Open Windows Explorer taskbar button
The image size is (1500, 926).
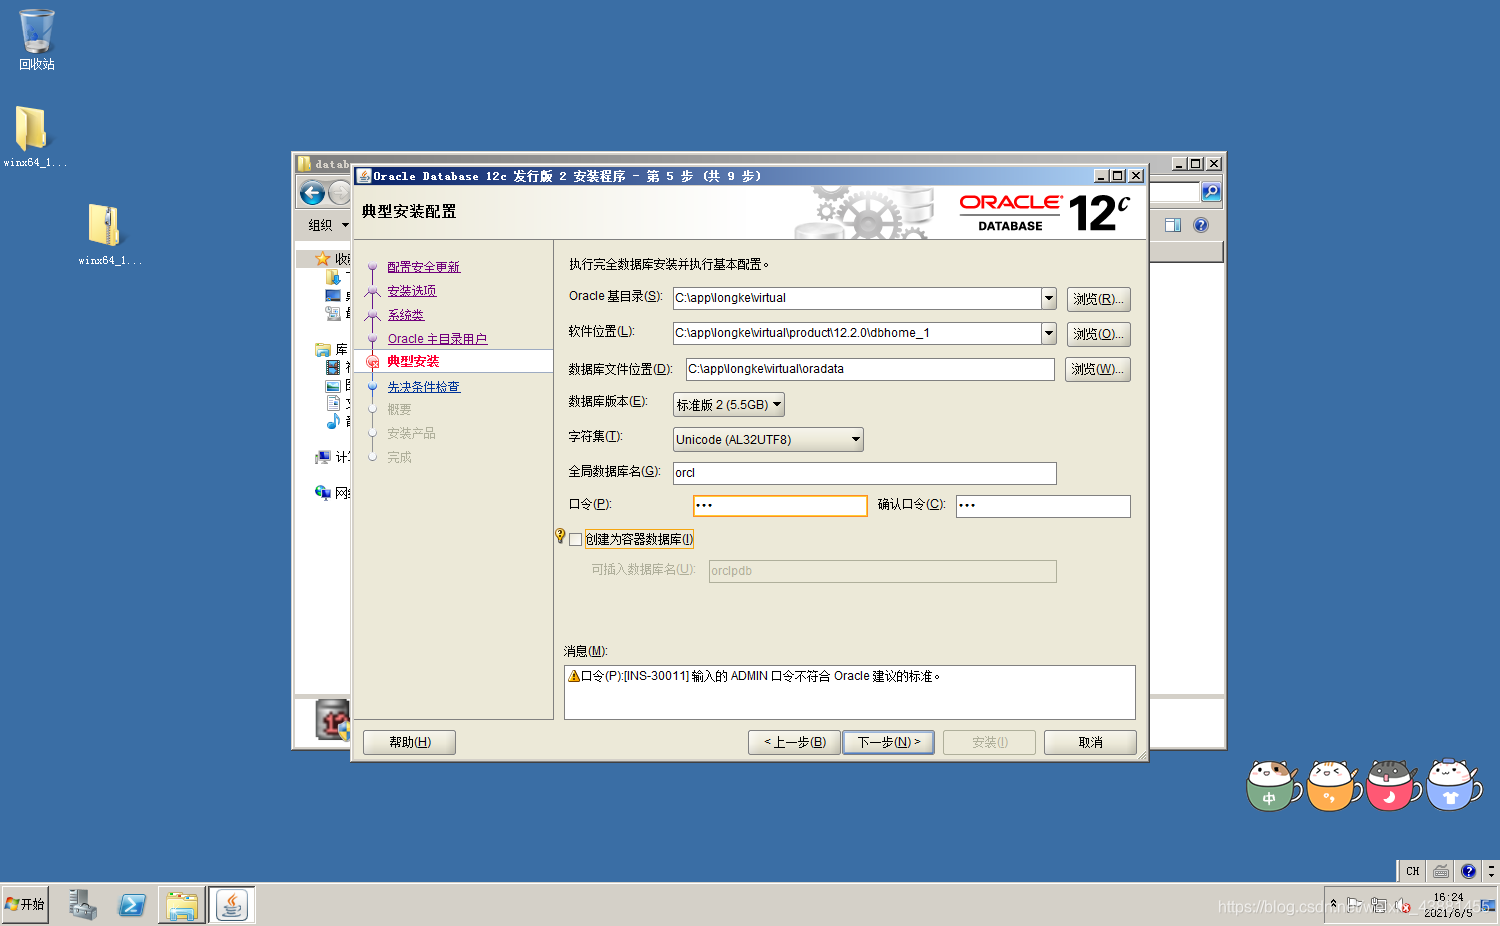[x=182, y=905]
